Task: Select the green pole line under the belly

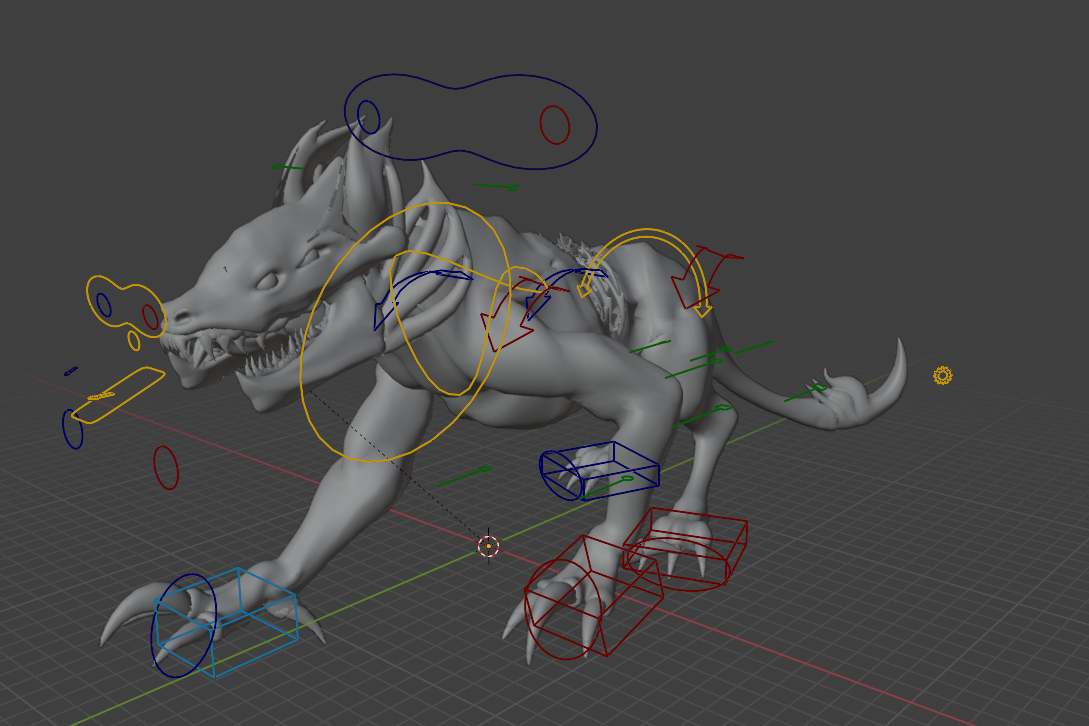Action: click(x=464, y=476)
